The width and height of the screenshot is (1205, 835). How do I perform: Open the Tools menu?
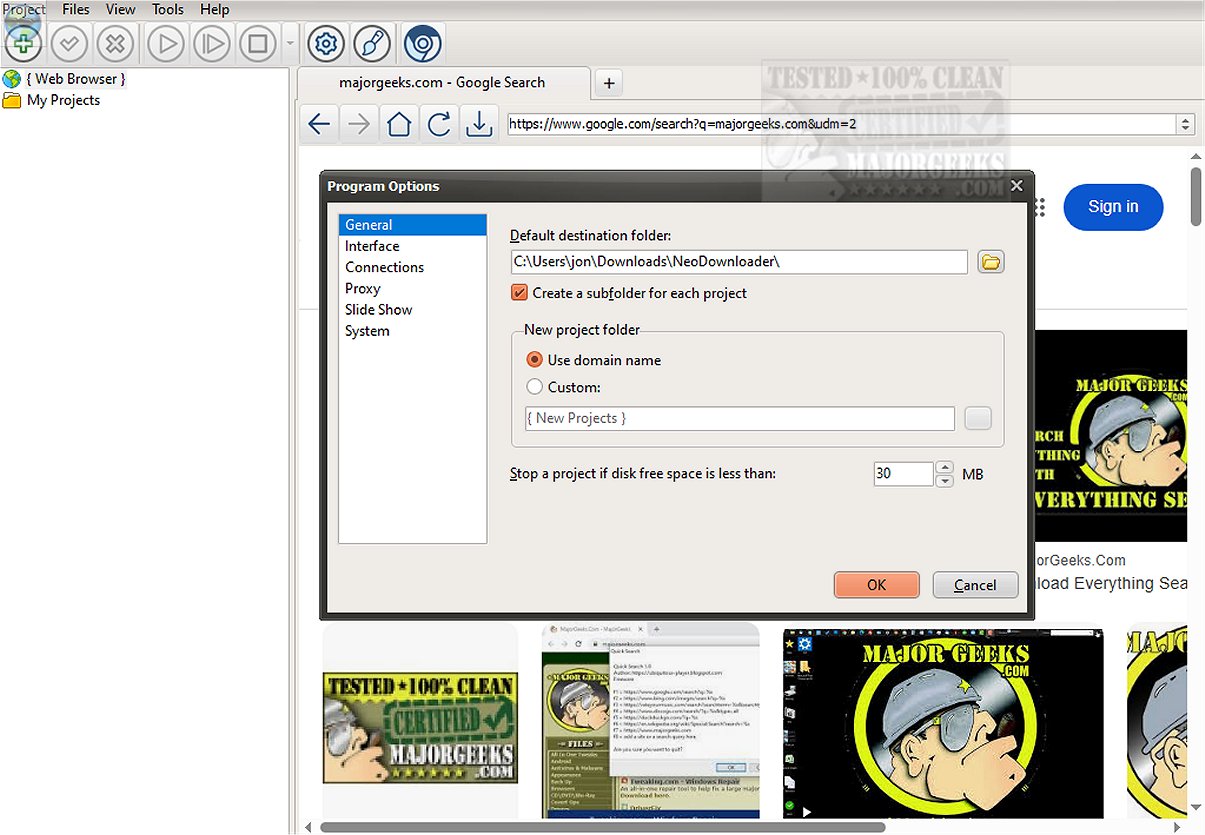[168, 9]
